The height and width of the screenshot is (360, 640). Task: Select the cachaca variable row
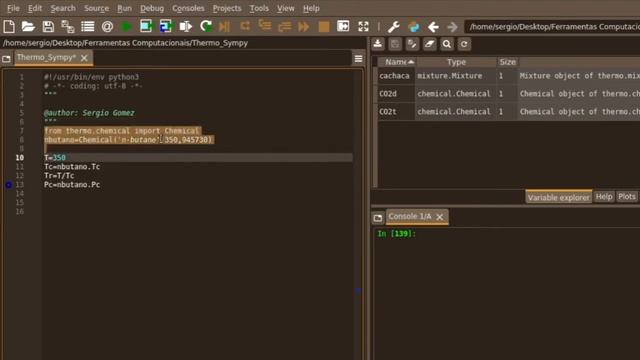[508, 76]
